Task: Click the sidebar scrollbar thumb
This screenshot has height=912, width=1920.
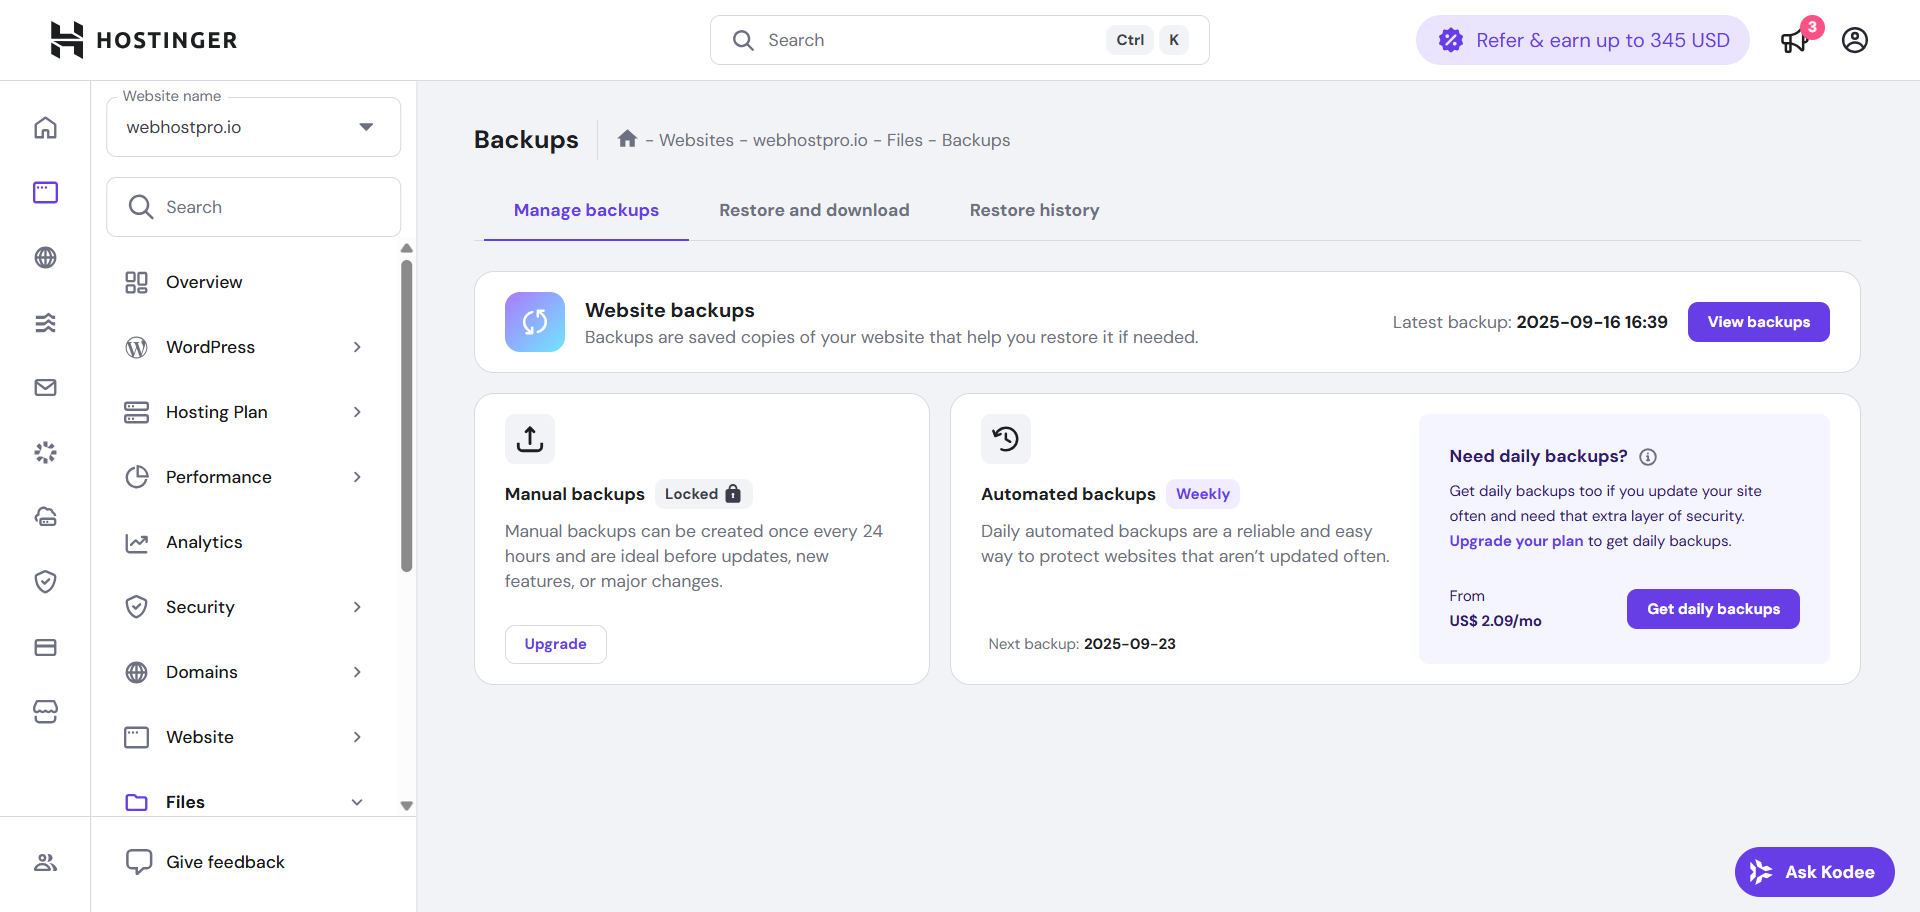Action: click(x=407, y=416)
